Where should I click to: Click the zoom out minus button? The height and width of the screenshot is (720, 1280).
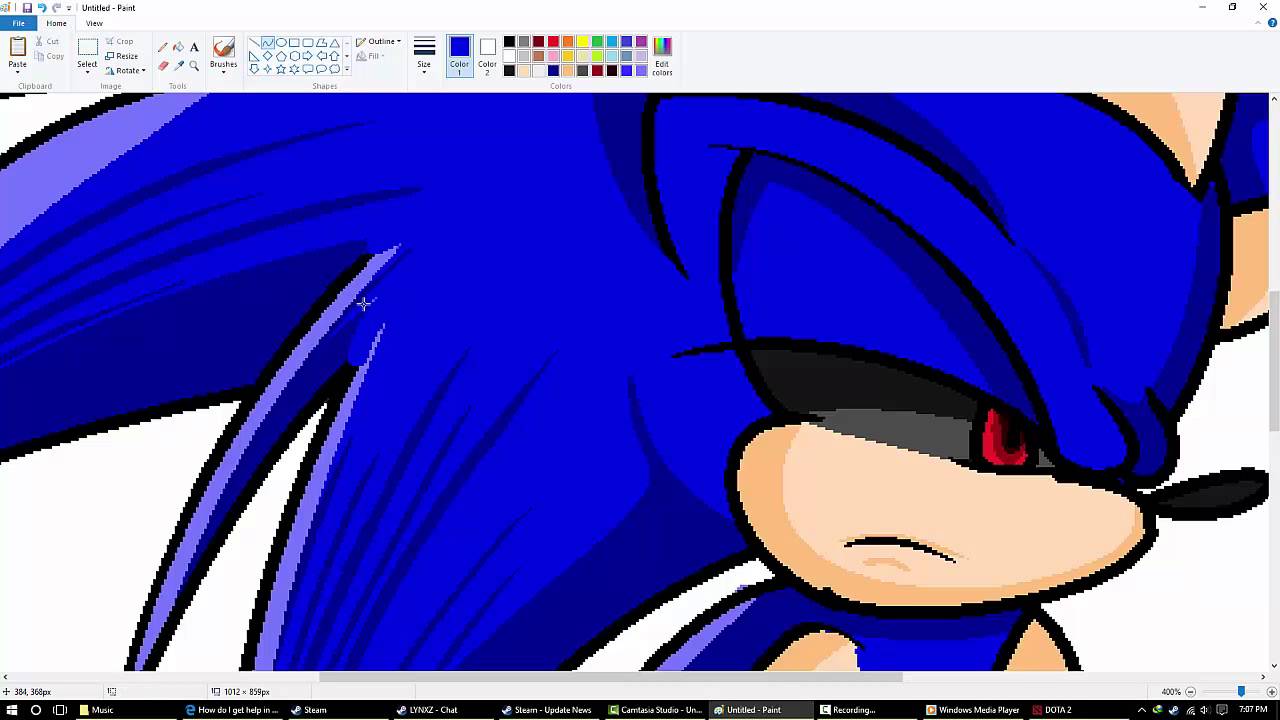click(1190, 691)
